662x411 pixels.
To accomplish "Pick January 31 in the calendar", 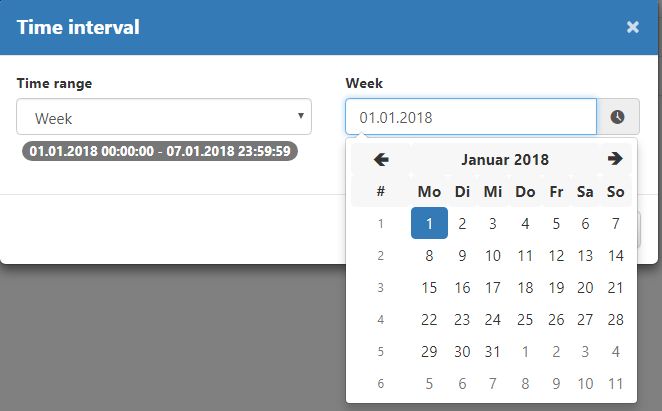I will (x=493, y=351).
